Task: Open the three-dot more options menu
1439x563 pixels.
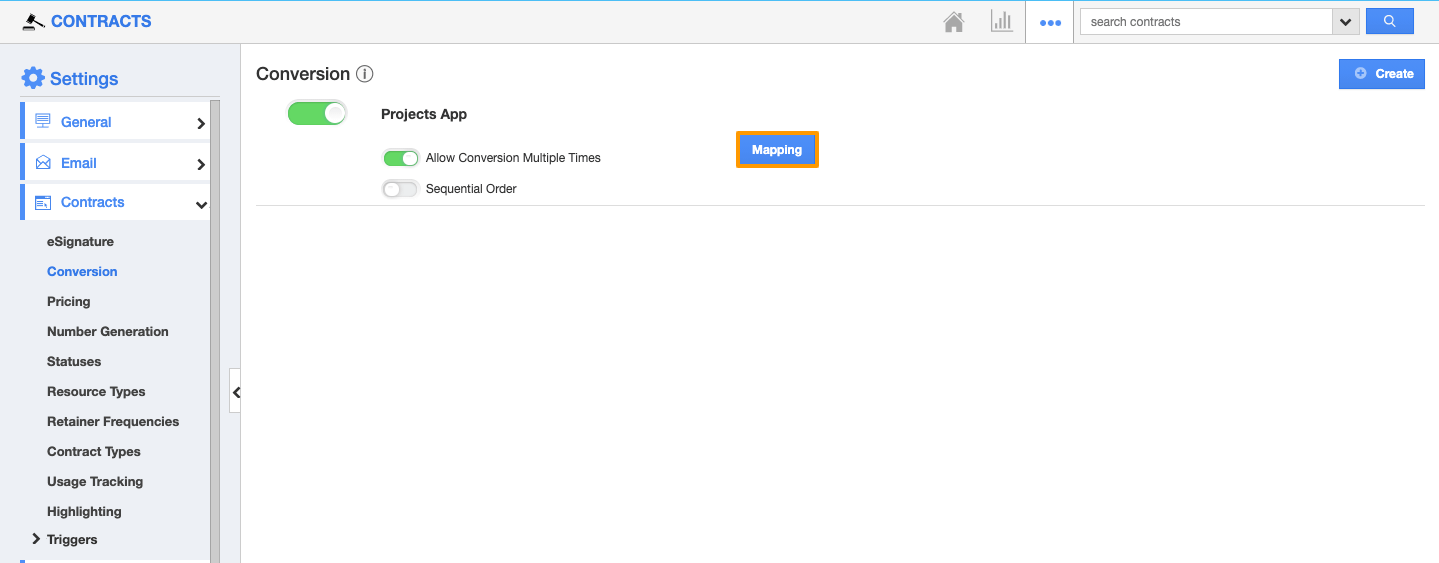Action: 1050,22
